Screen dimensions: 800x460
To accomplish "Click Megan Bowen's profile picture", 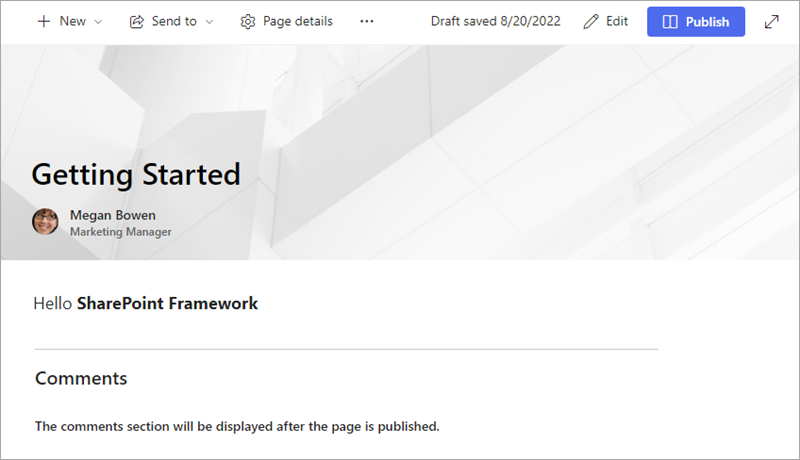I will click(45, 221).
